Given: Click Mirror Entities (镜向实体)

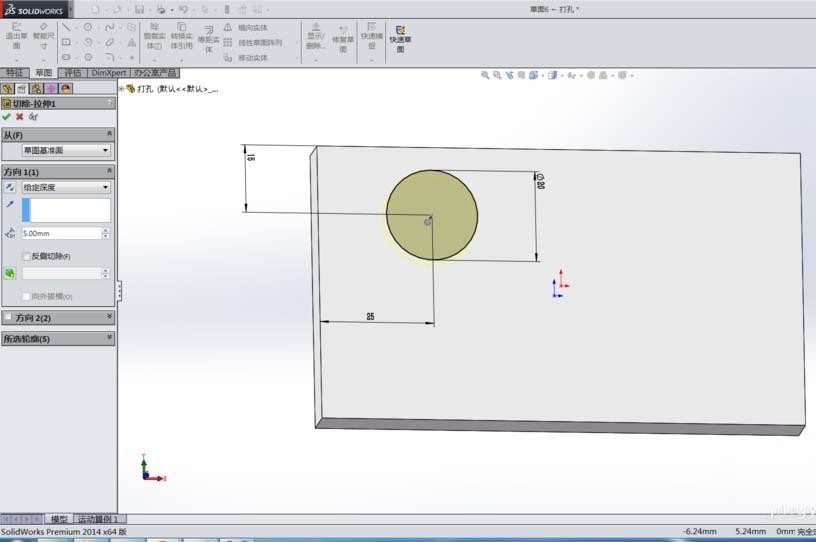Looking at the screenshot, I should pos(246,28).
